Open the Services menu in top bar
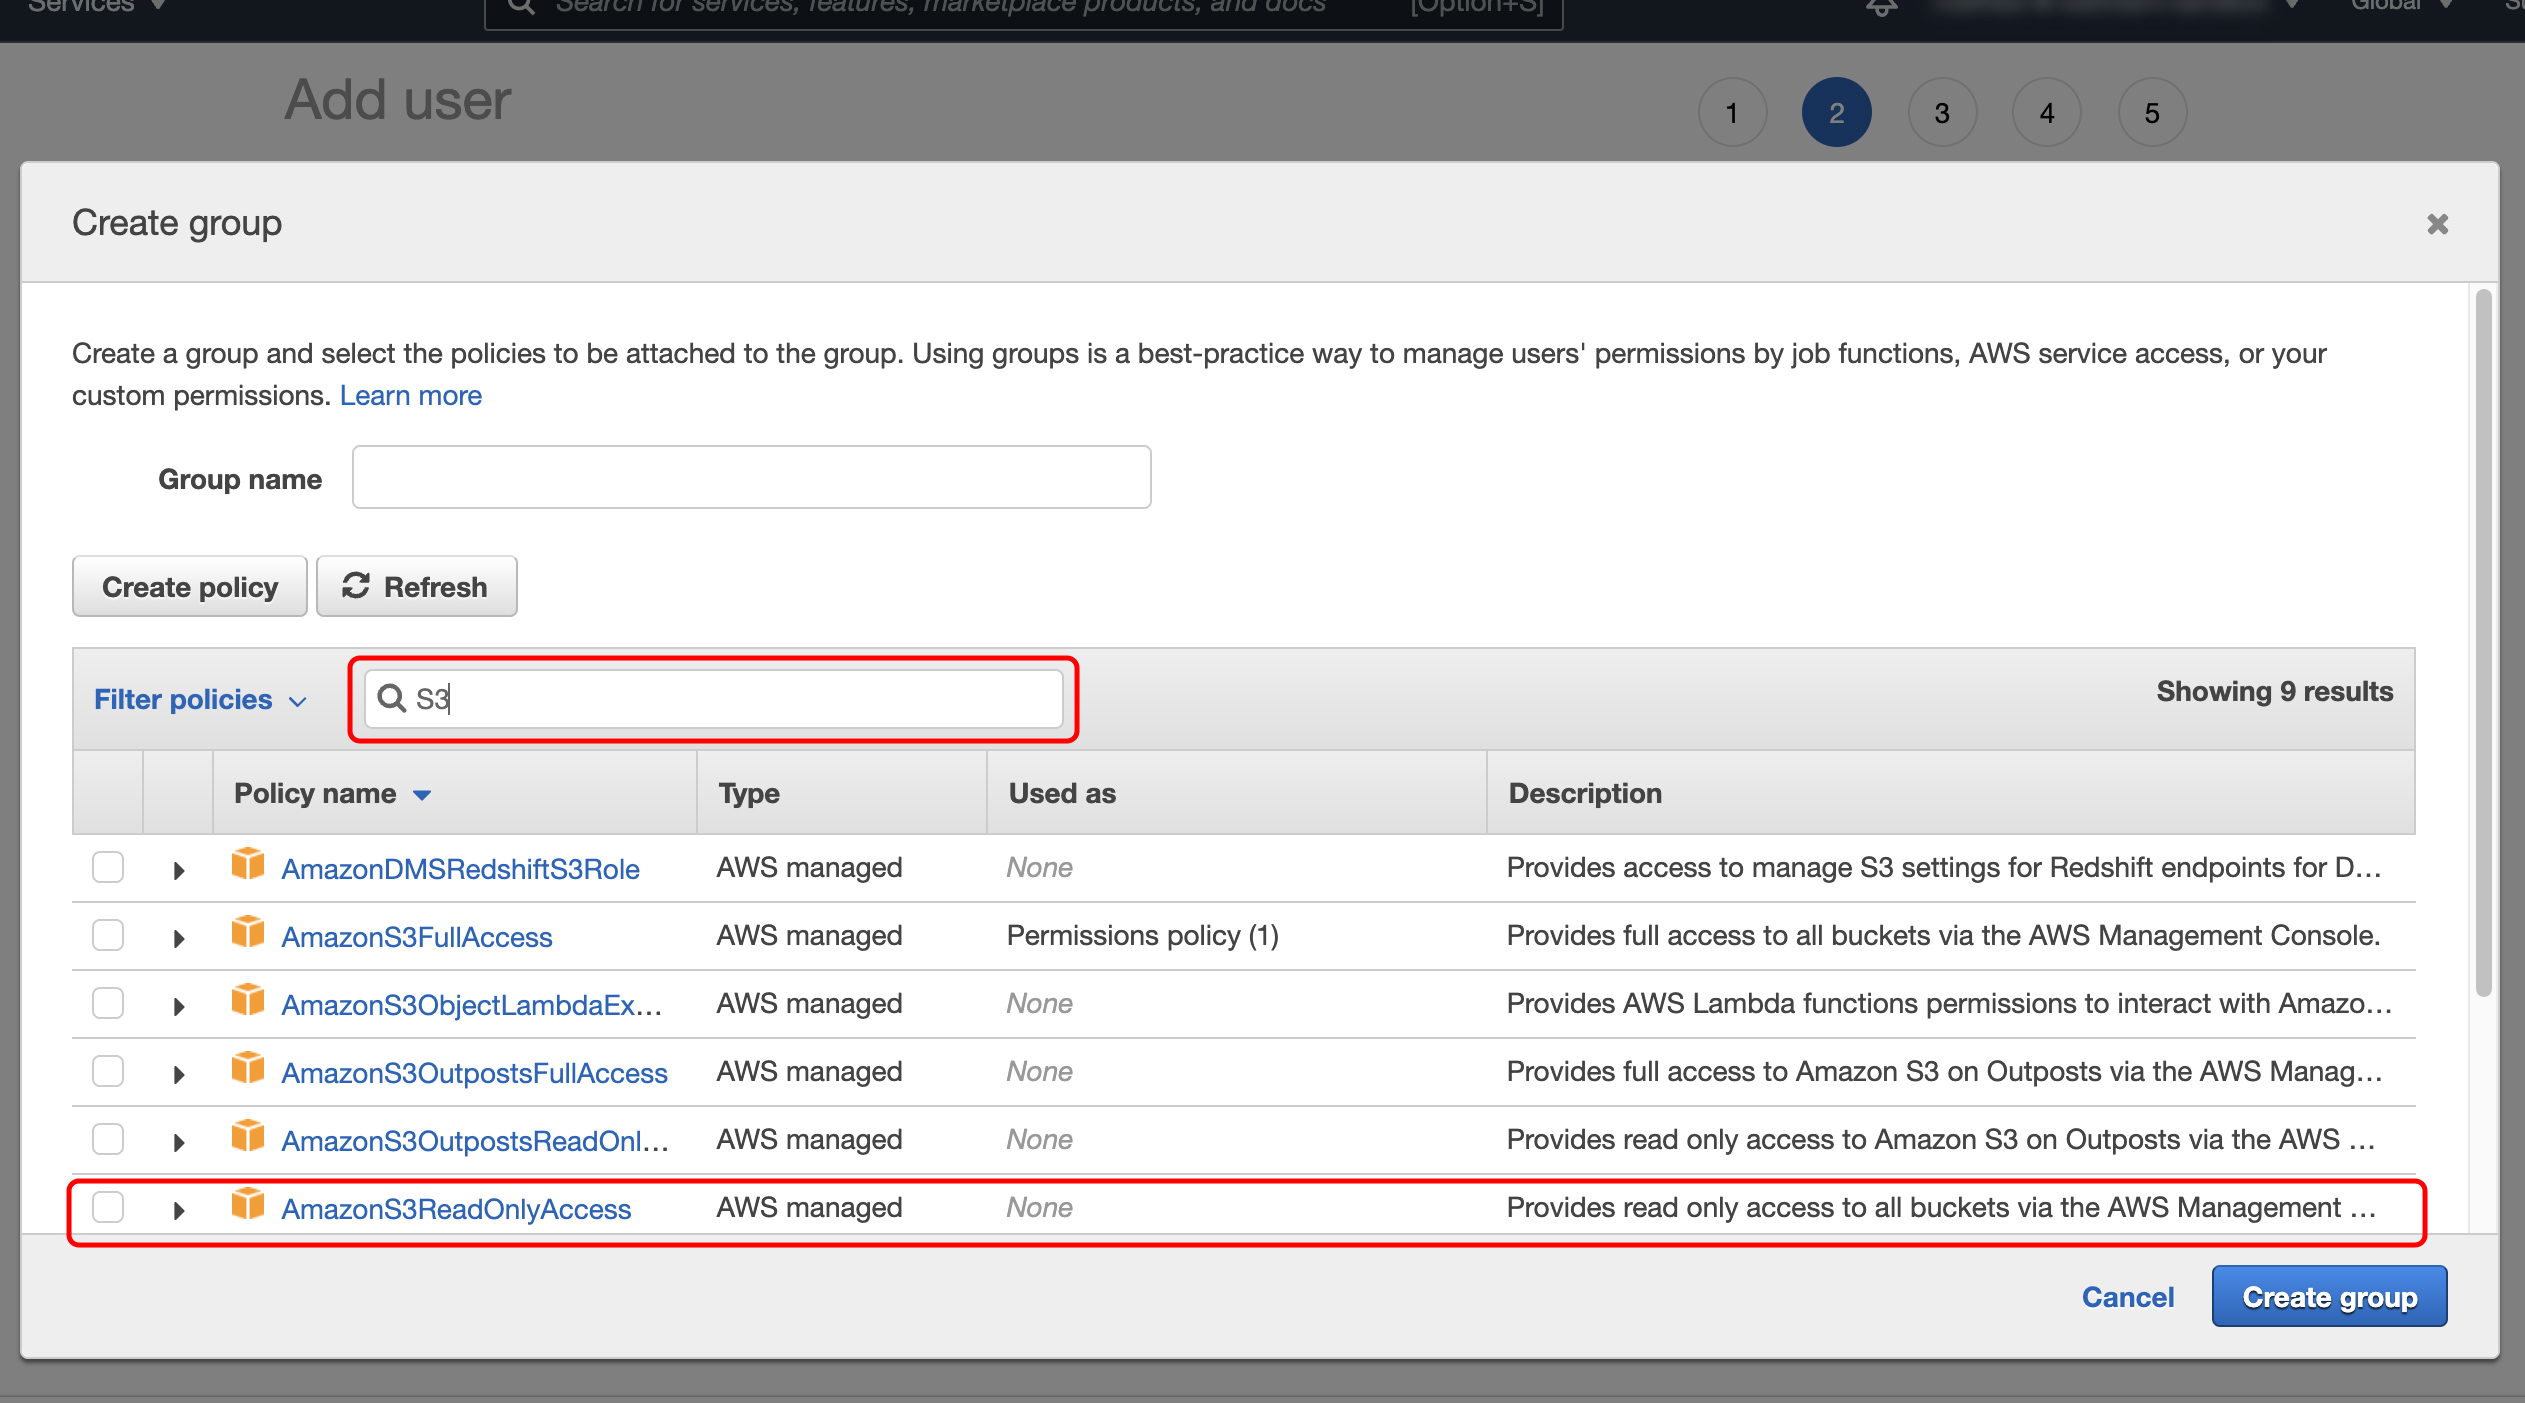 tap(96, 6)
